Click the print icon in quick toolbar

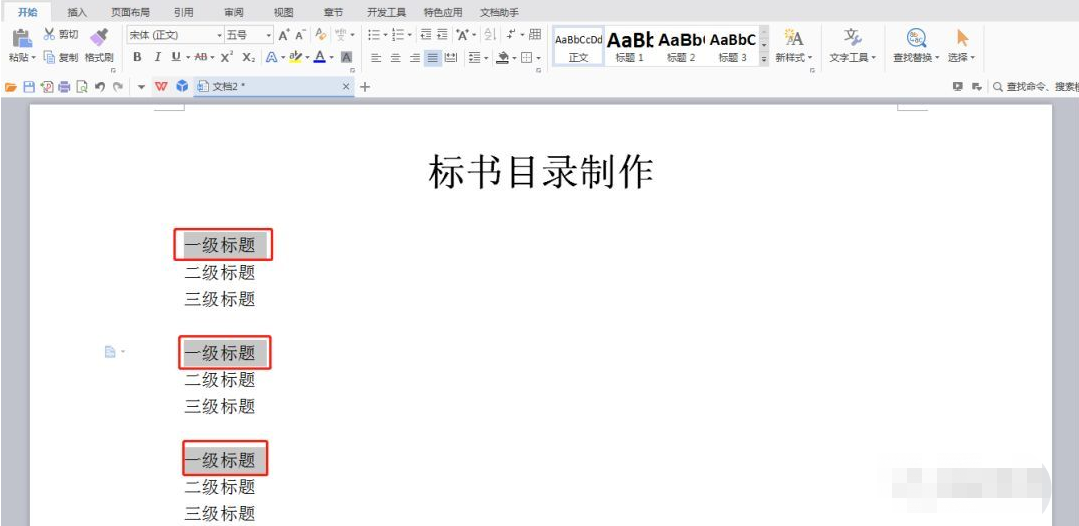64,87
